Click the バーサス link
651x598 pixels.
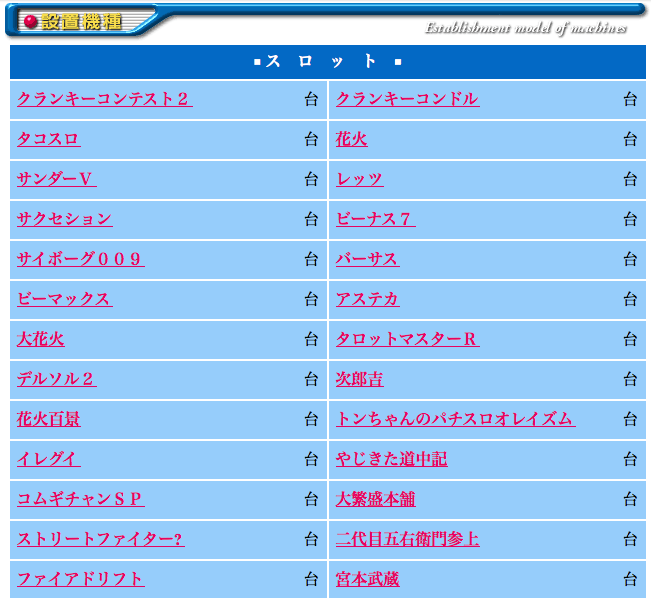click(368, 259)
